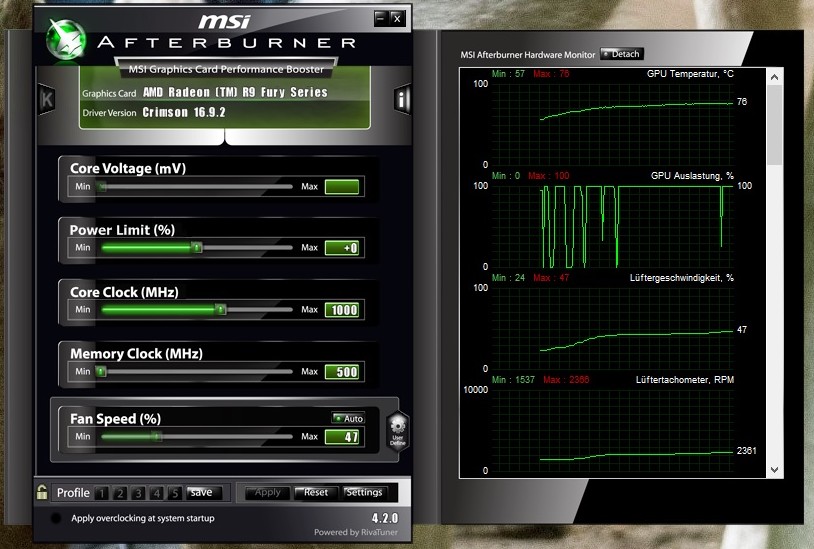The image size is (814, 549).
Task: Open the information i side button
Action: coord(402,99)
